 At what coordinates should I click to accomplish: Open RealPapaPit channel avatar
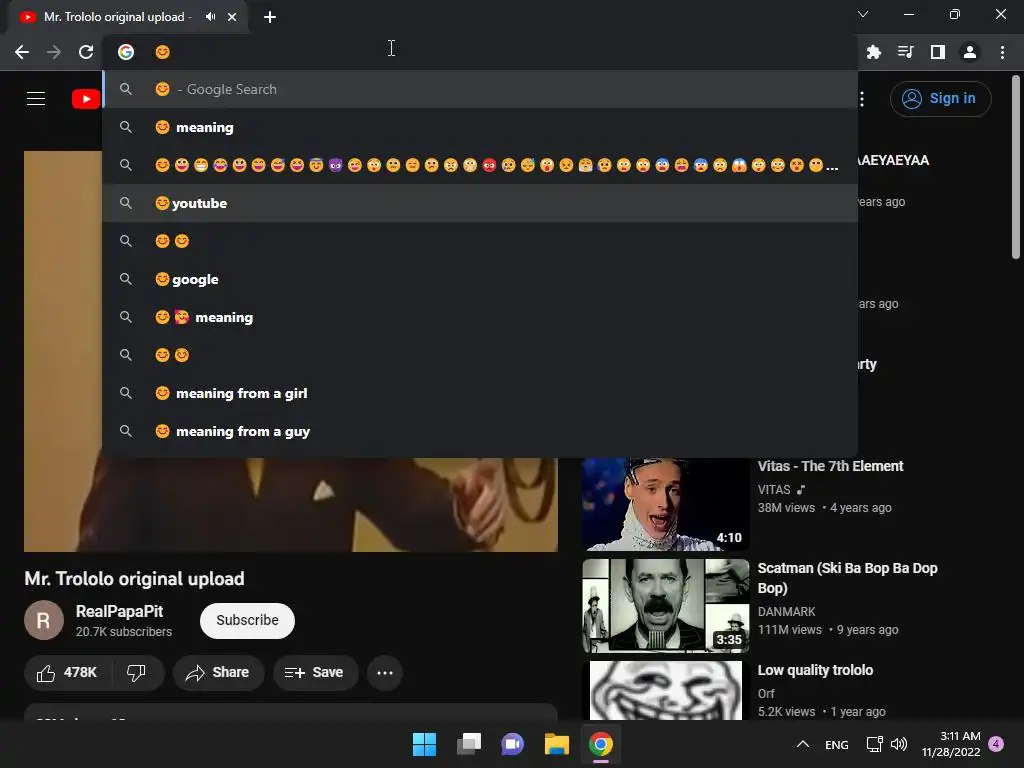(44, 620)
